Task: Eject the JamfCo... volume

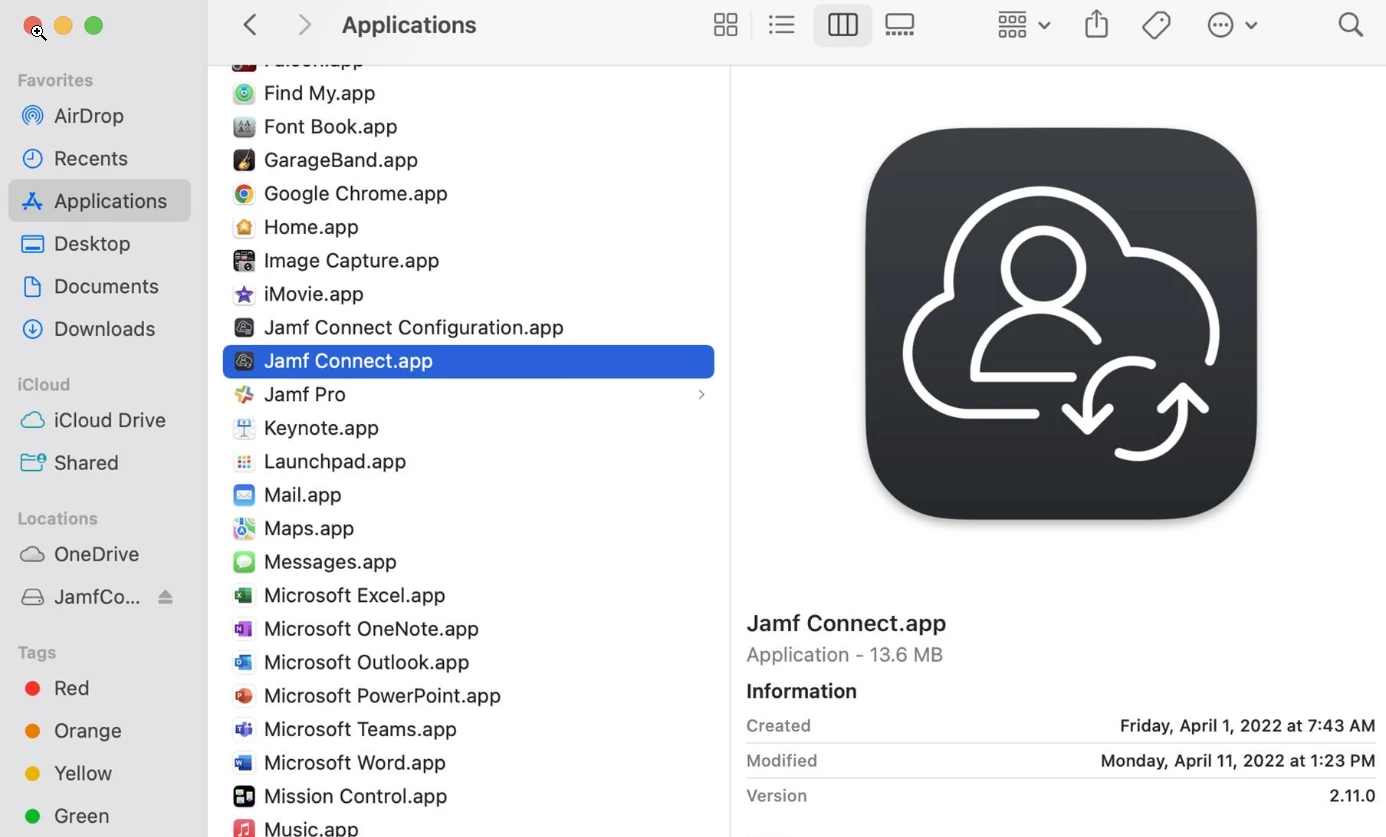Action: (x=166, y=597)
